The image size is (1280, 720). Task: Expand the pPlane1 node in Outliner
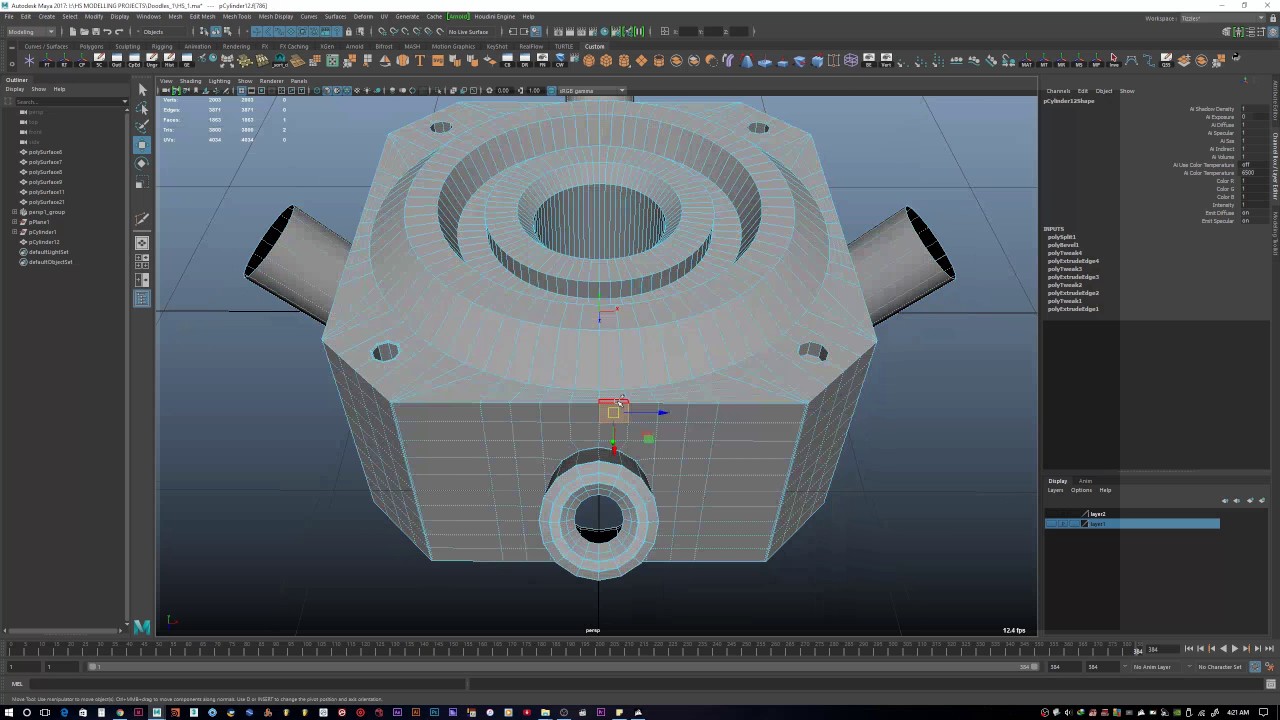tap(14, 222)
